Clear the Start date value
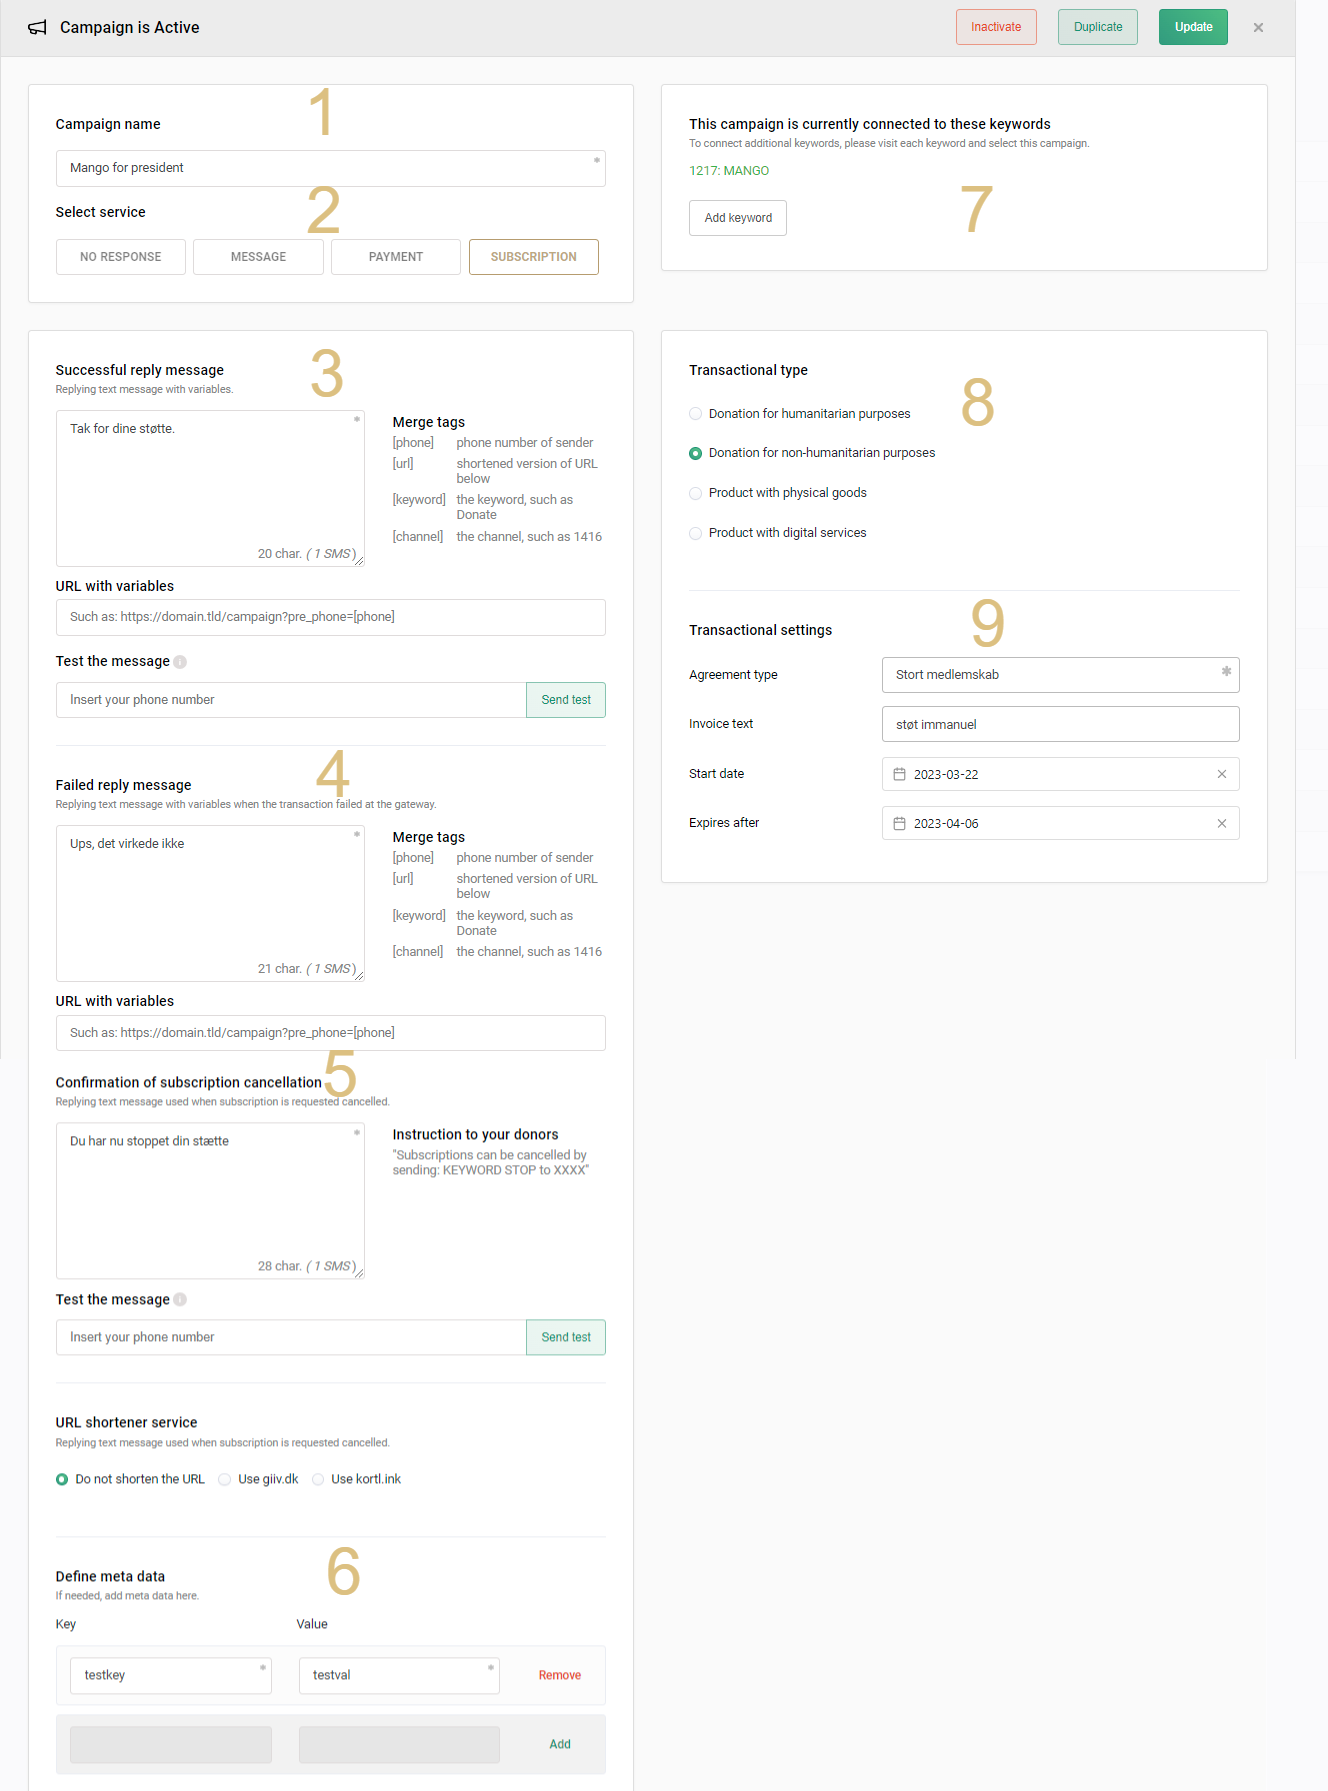The image size is (1328, 1791). point(1221,774)
